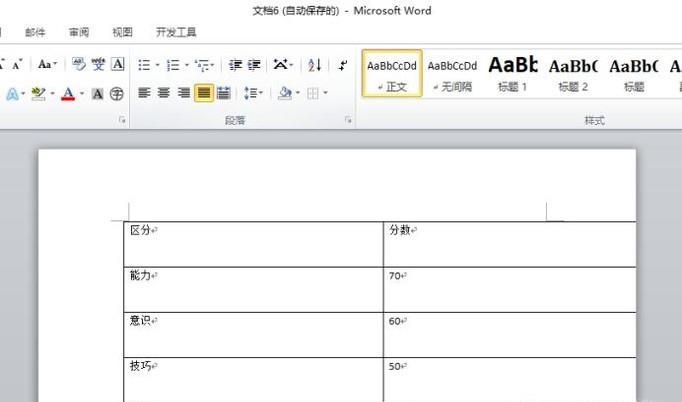Click the table cell containing 能力
The image size is (682, 402).
click(254, 289)
